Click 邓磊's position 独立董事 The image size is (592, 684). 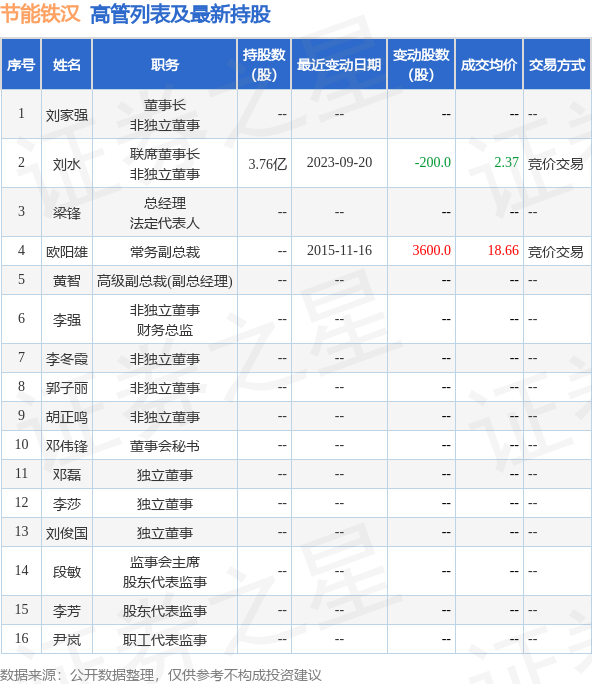point(164,475)
